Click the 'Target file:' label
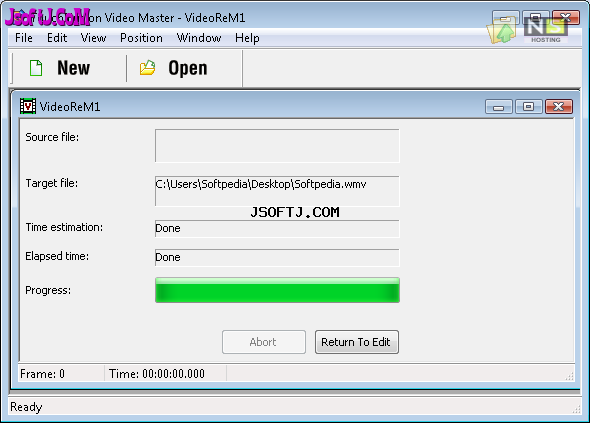 tap(52, 183)
